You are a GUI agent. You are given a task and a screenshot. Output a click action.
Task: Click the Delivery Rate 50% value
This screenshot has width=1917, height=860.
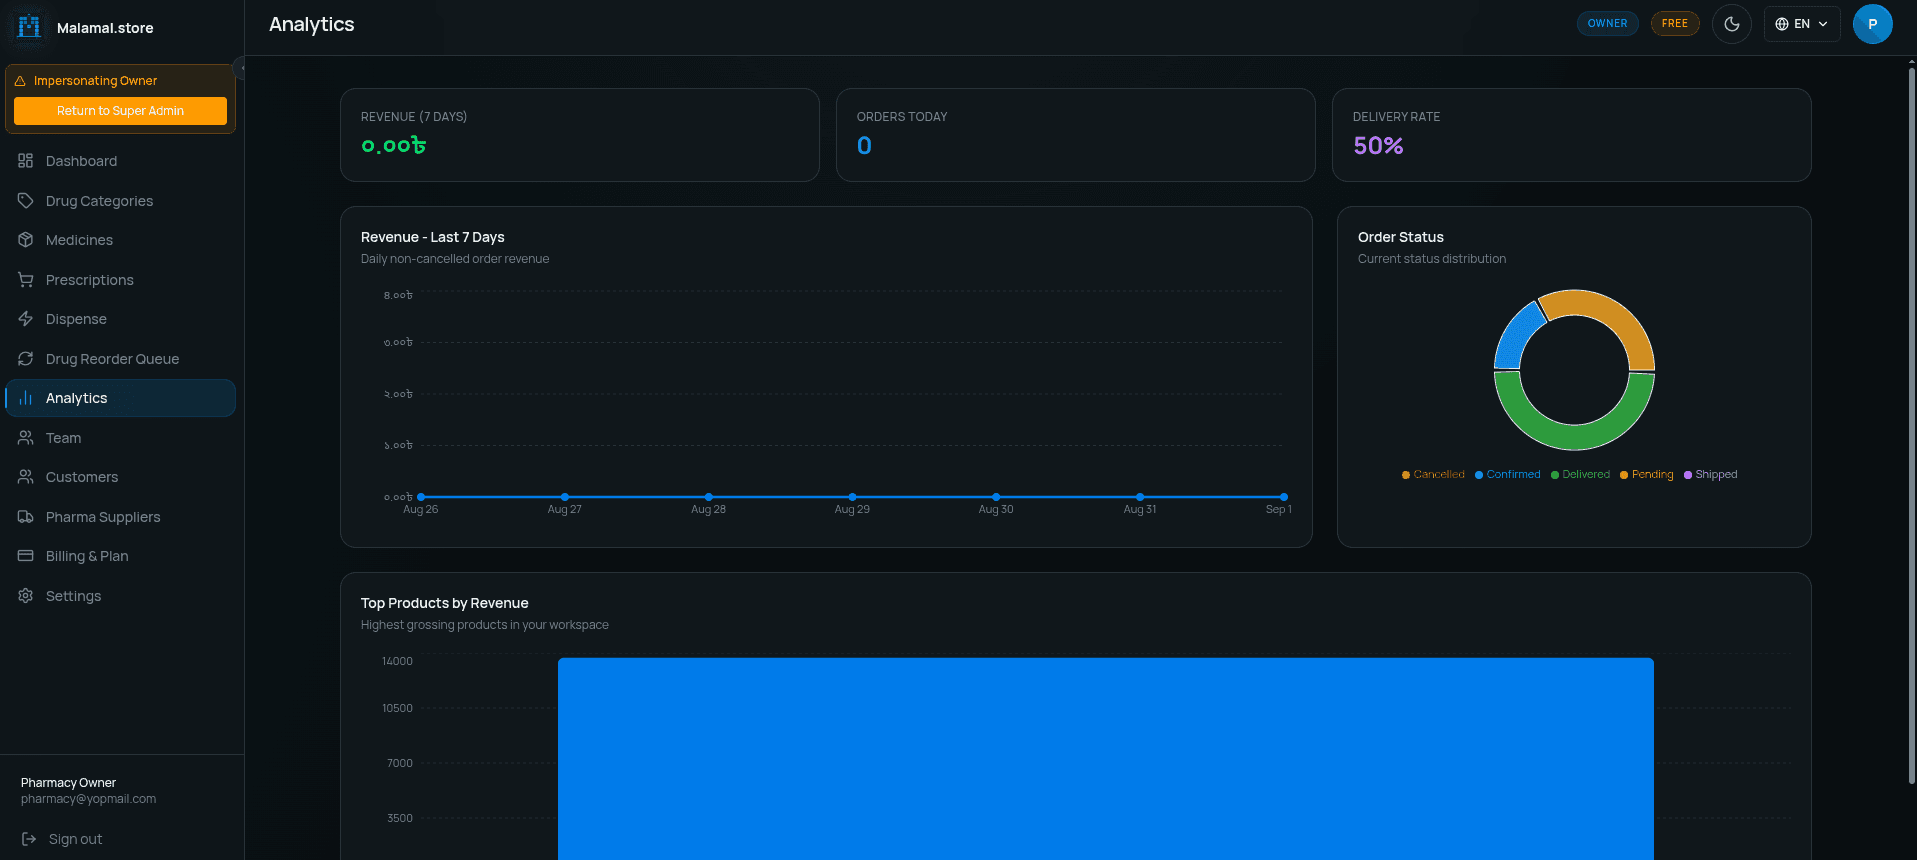pyautogui.click(x=1378, y=146)
